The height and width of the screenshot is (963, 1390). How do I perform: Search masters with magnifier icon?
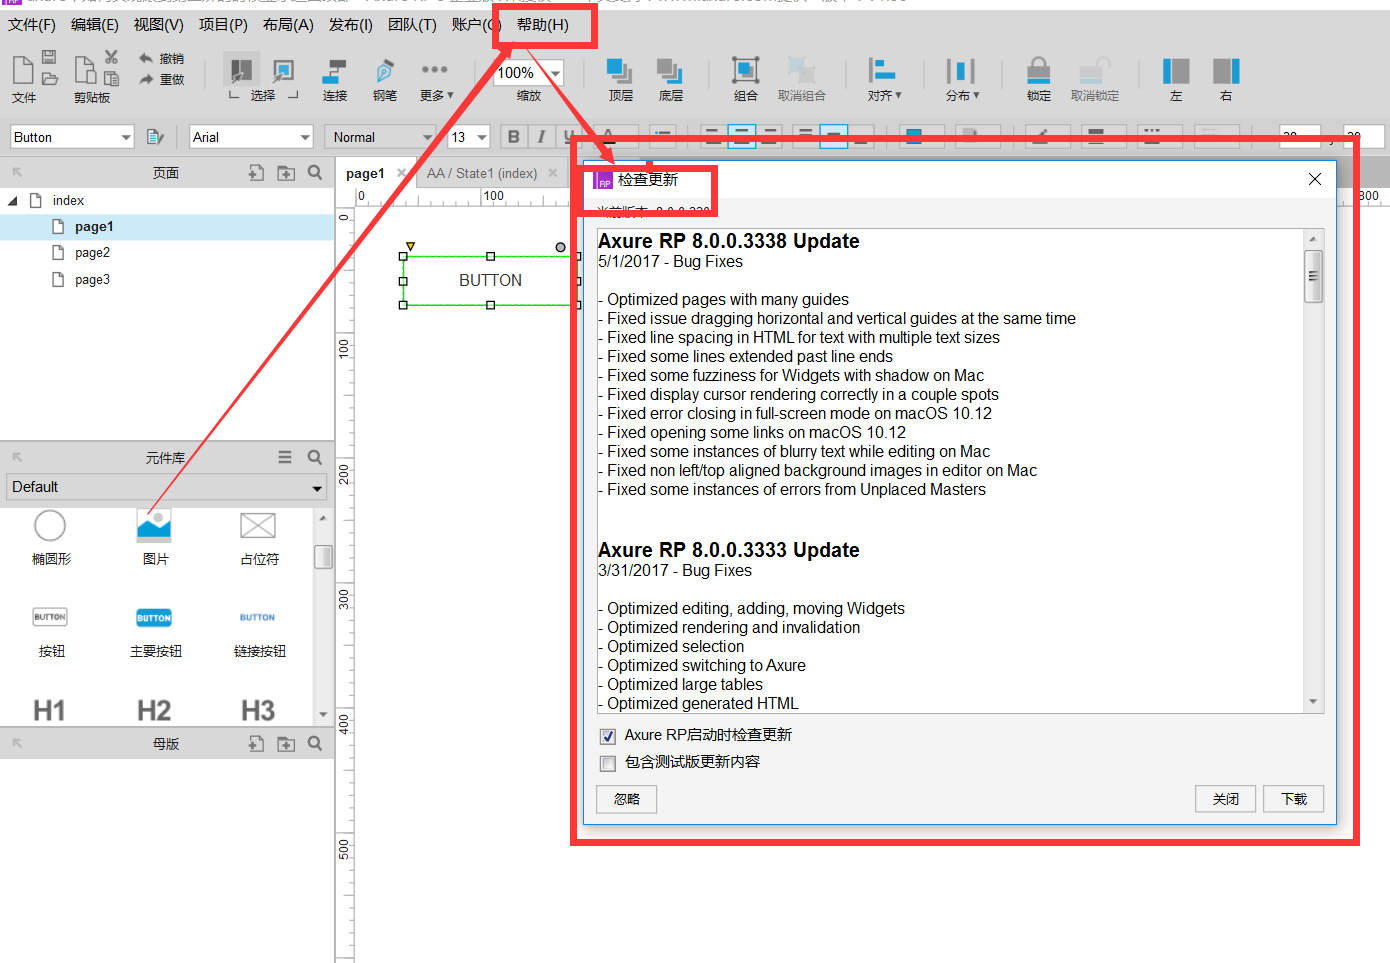tap(315, 743)
